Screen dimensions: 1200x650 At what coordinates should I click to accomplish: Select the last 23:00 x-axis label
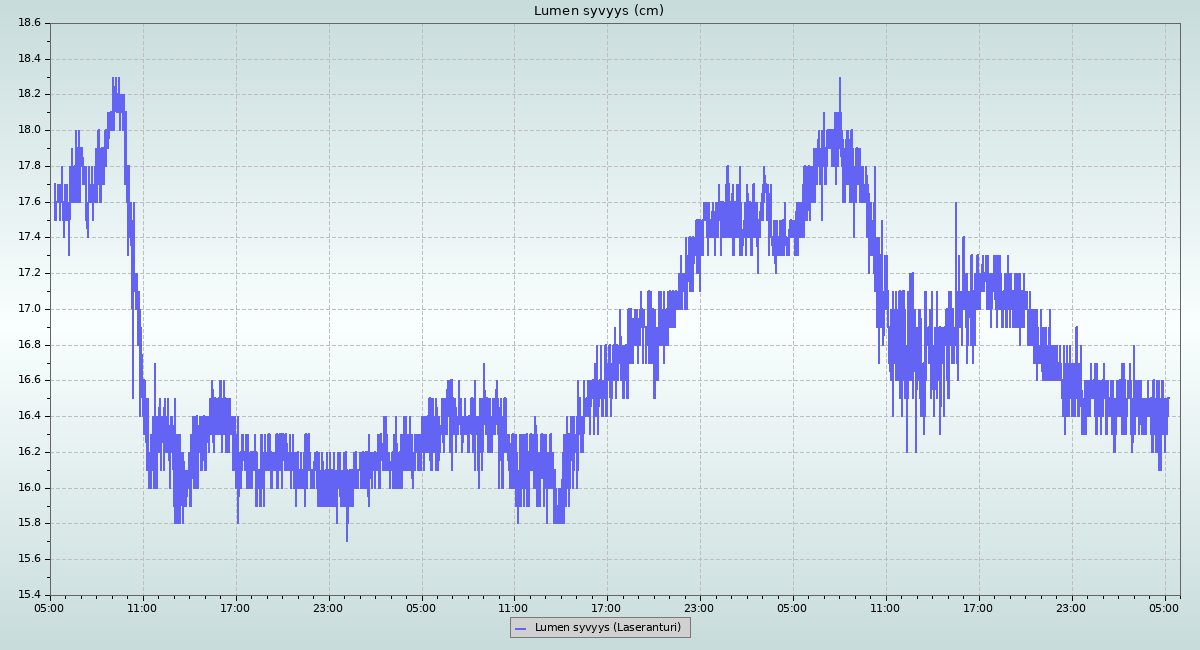click(1071, 608)
